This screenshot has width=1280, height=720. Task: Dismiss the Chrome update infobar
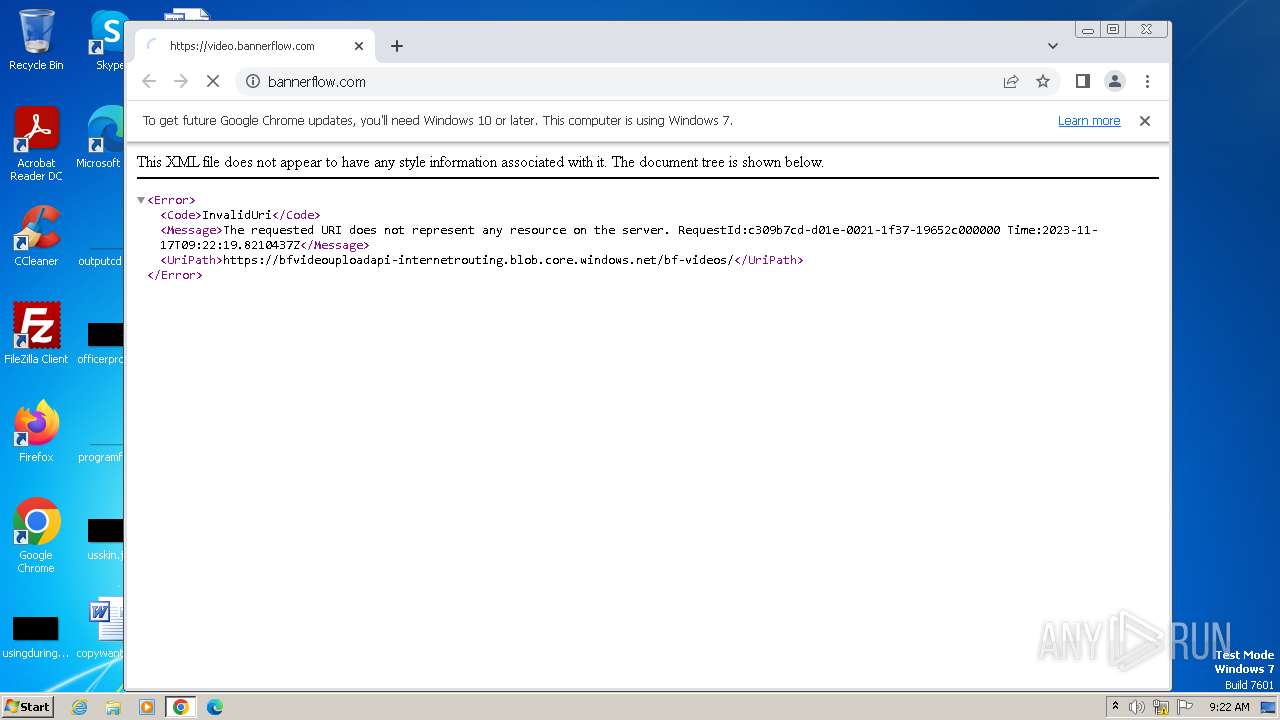click(x=1145, y=121)
